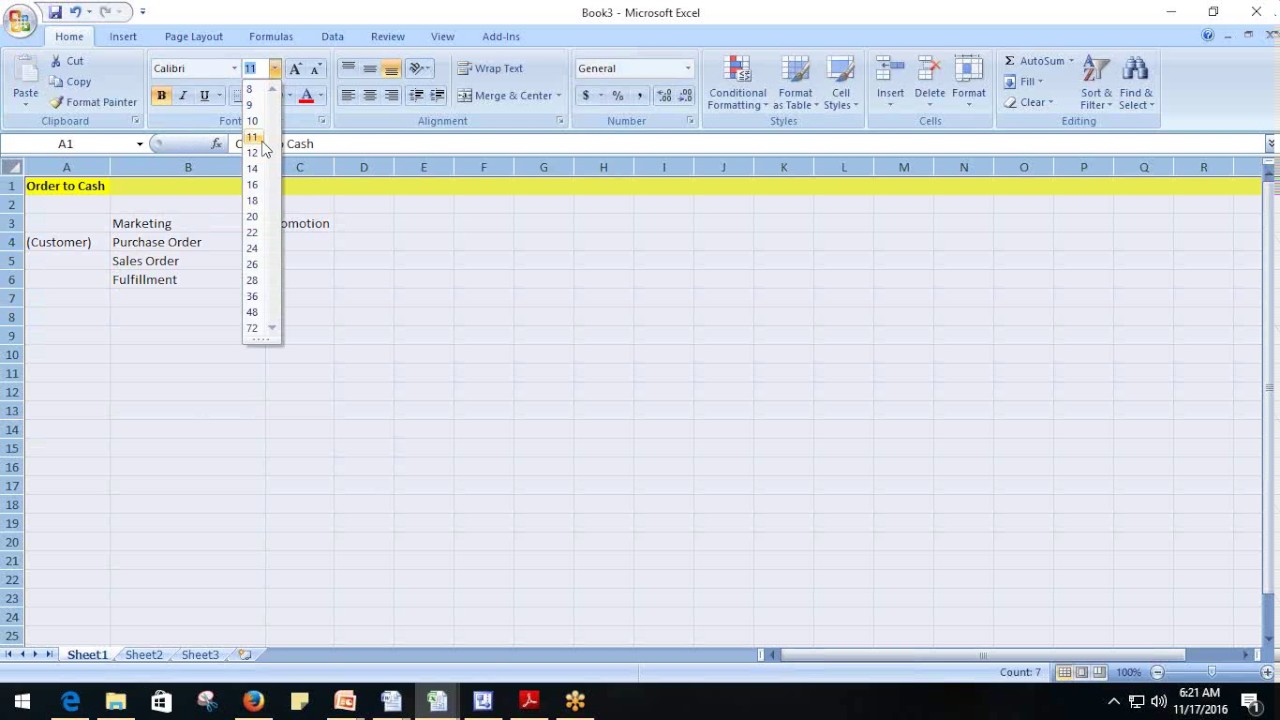Screen dimensions: 1280x720
Task: Switch to the Page Layout tab
Action: [193, 37]
